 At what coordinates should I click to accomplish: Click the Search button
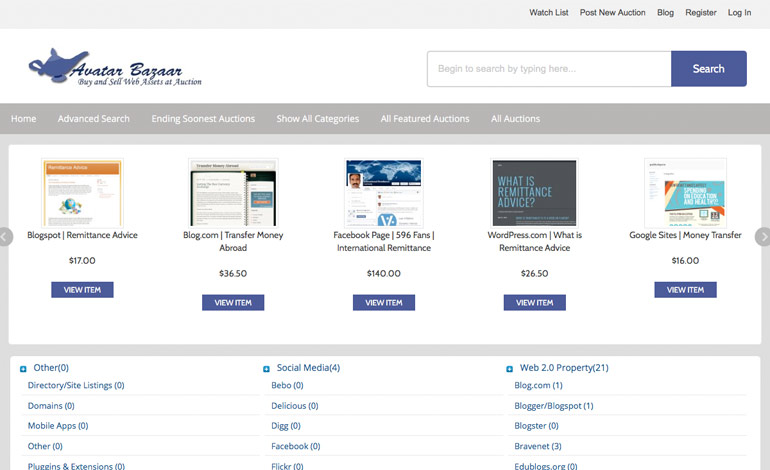tap(709, 69)
